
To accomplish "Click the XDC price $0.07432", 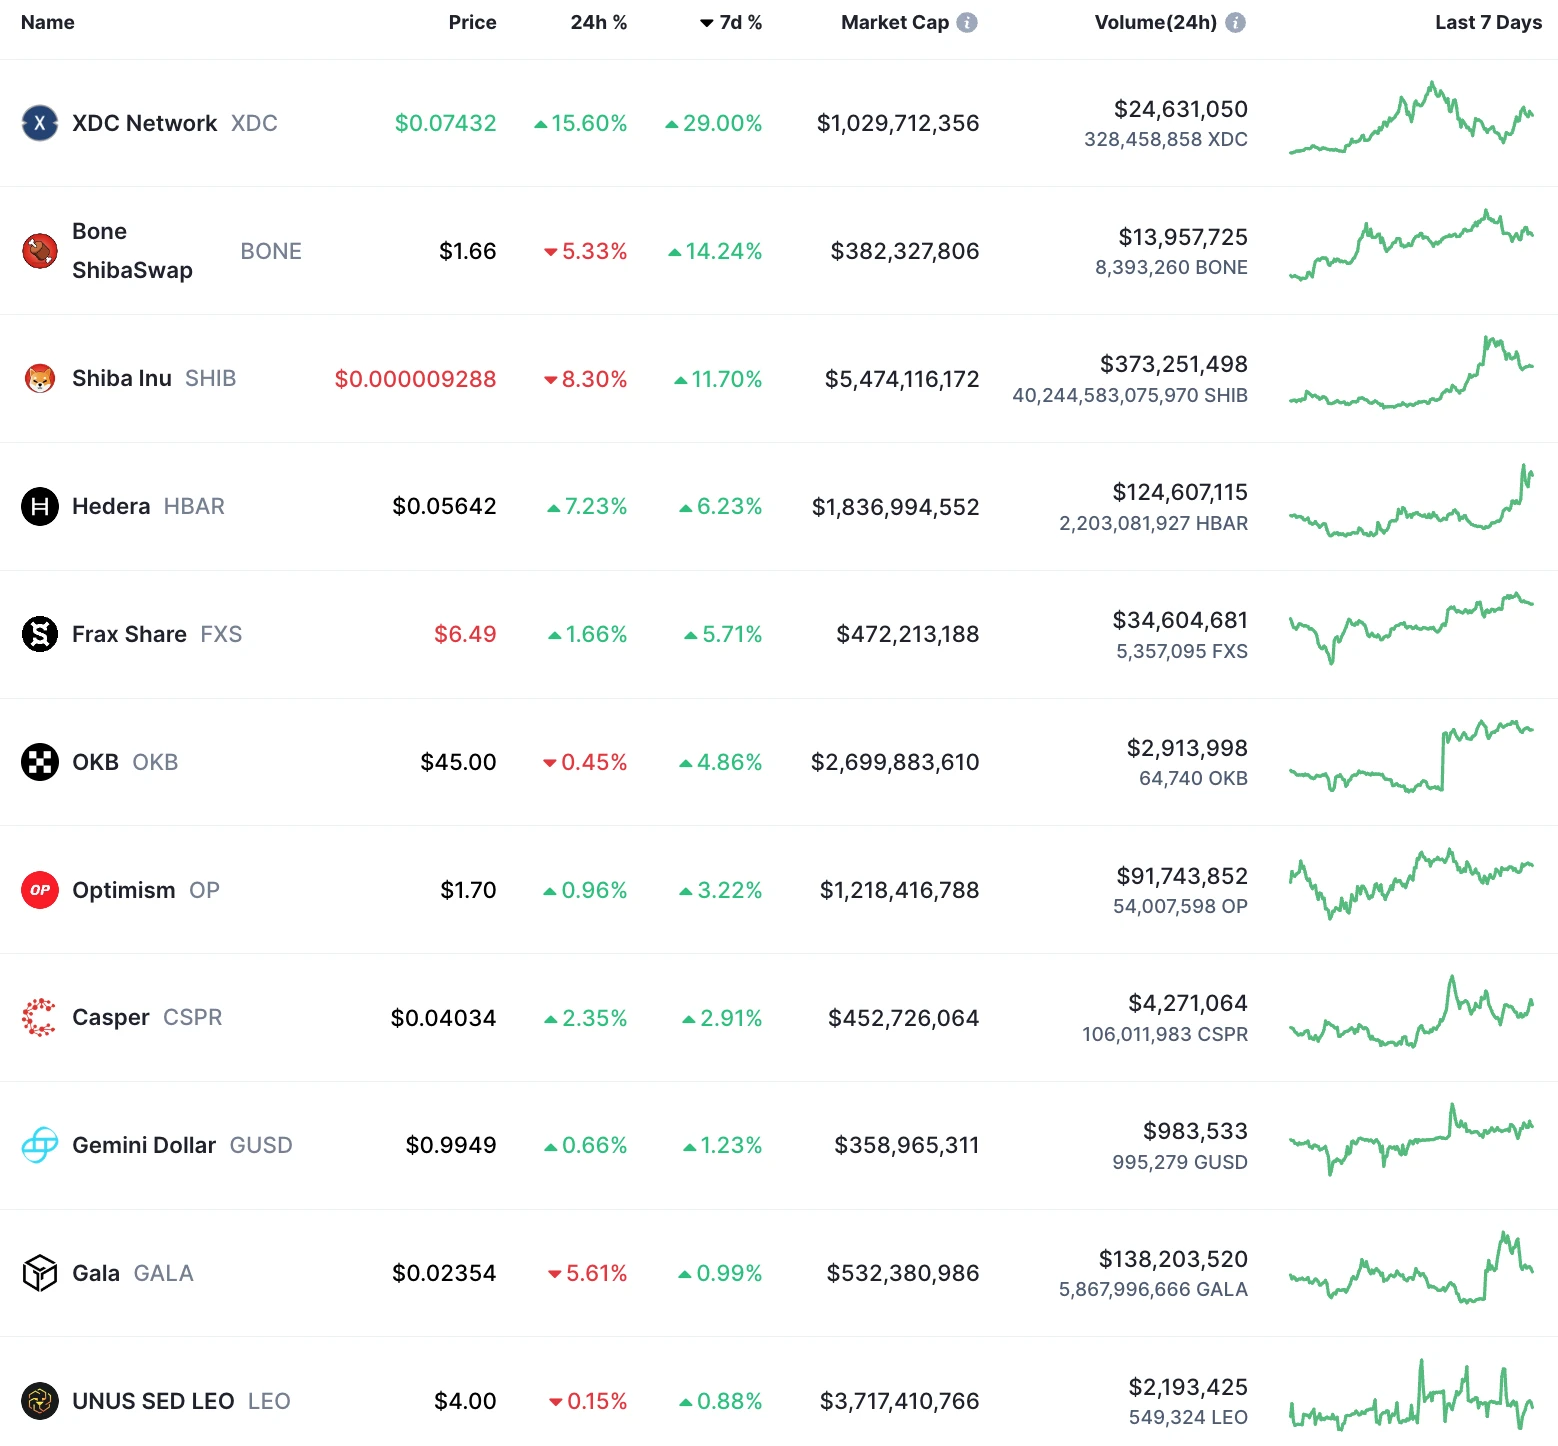I will pyautogui.click(x=446, y=123).
